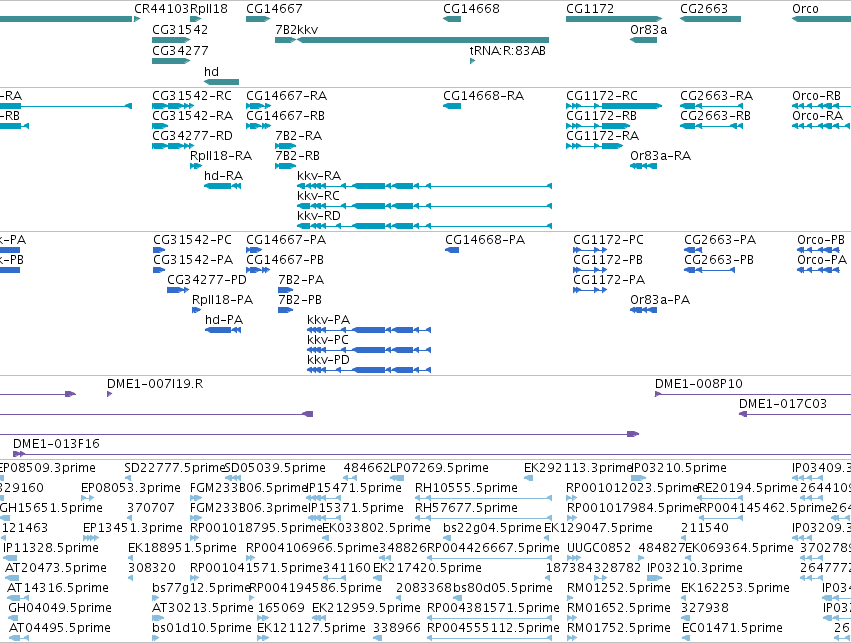Click EST RM01252.5prime label
The height and width of the screenshot is (643, 851).
point(619,588)
